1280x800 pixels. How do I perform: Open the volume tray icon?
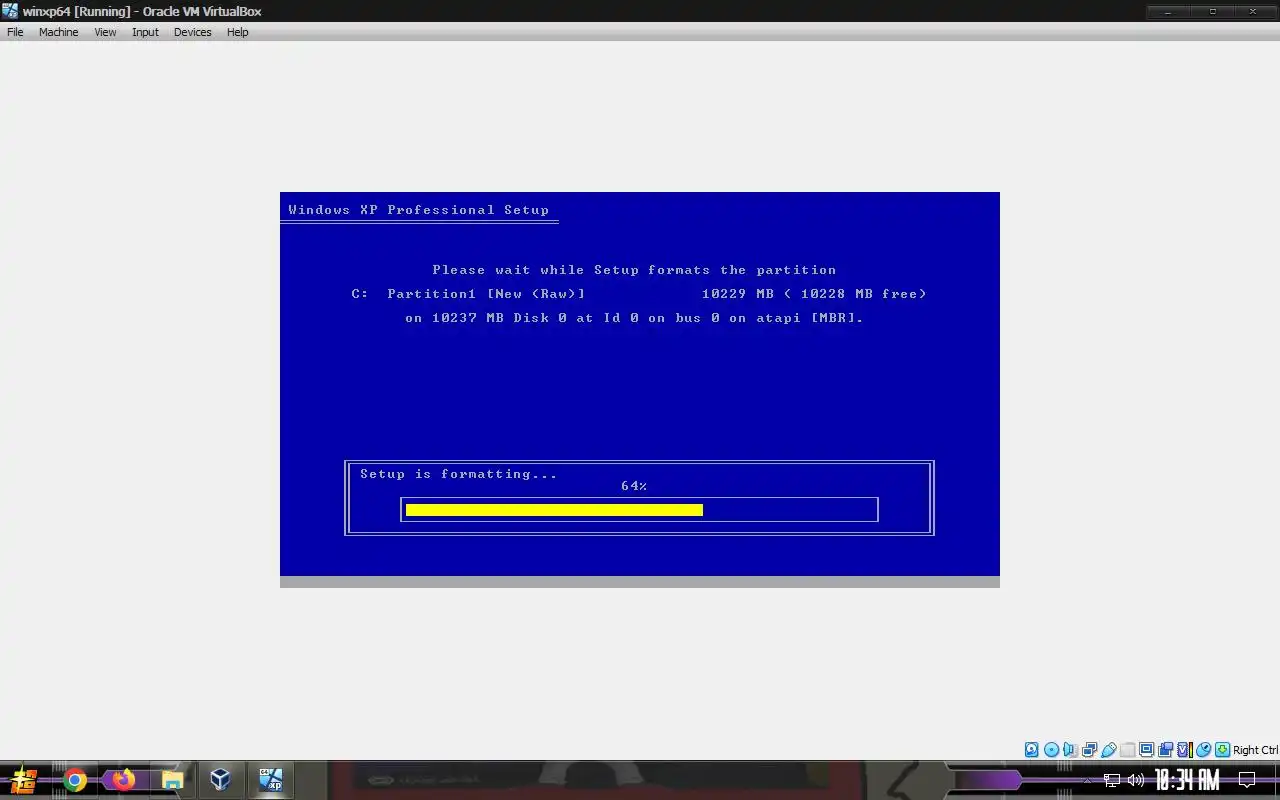coord(1135,780)
